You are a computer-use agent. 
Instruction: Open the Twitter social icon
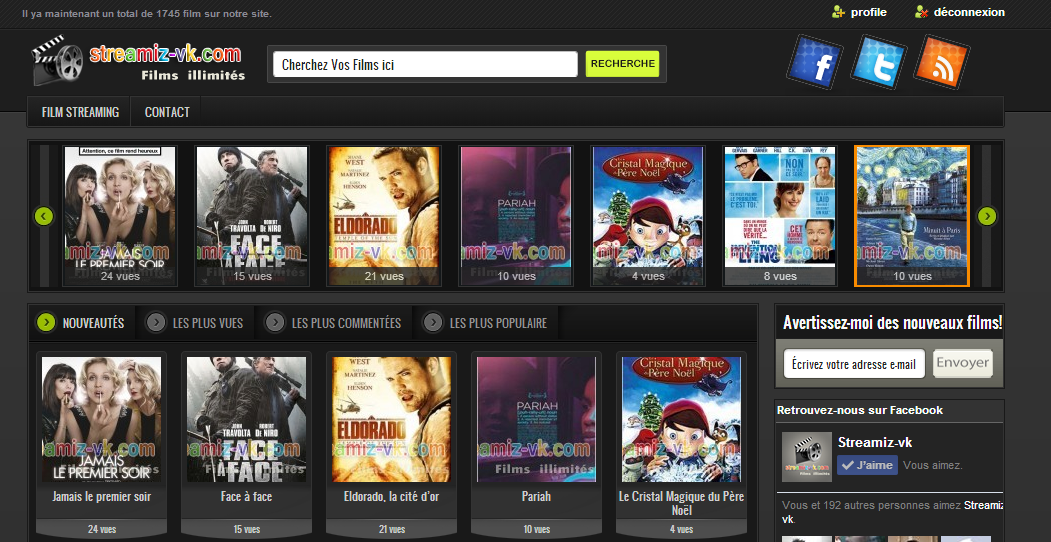pyautogui.click(x=879, y=62)
